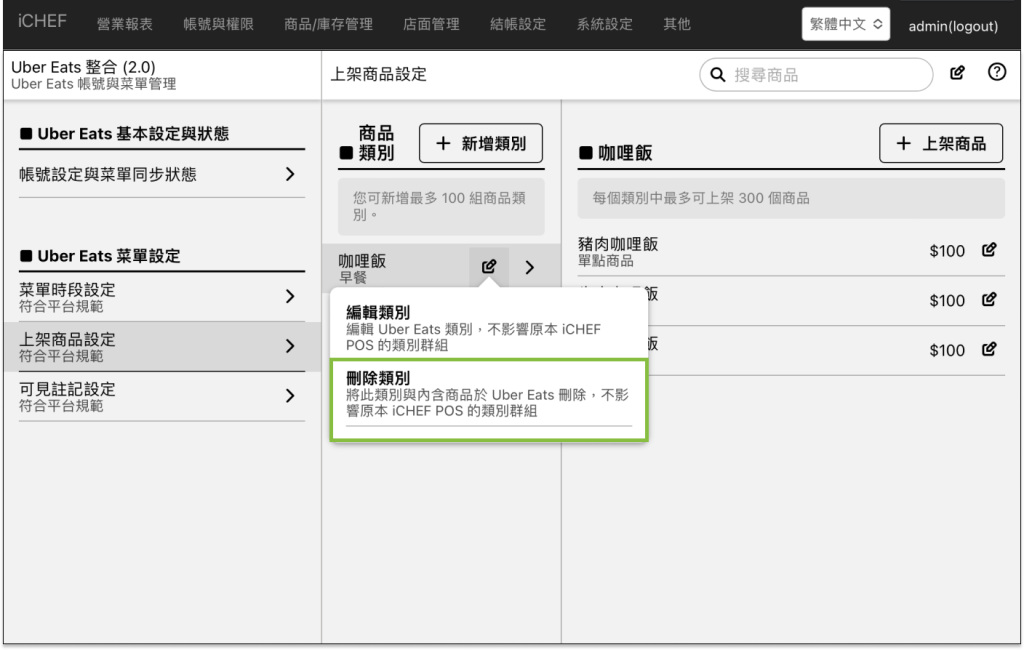
Task: Open the help question mark icon
Action: point(996,73)
